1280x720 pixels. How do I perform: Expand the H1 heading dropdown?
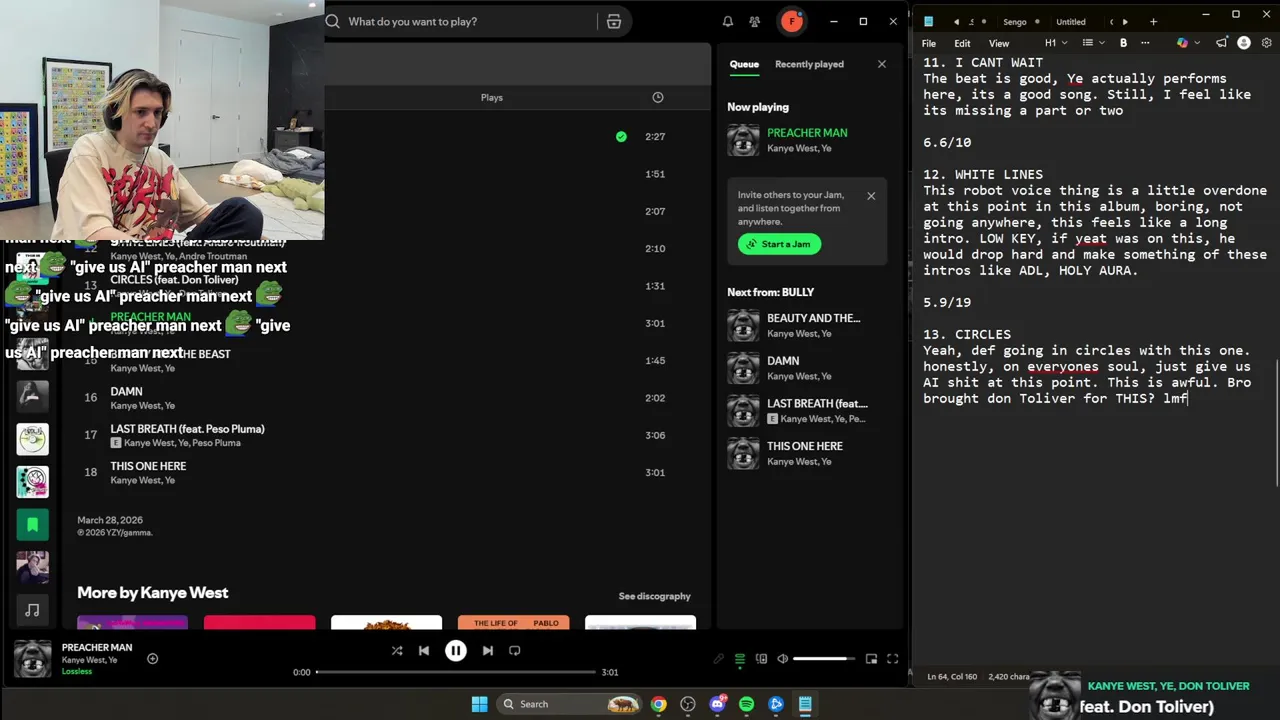[1056, 43]
